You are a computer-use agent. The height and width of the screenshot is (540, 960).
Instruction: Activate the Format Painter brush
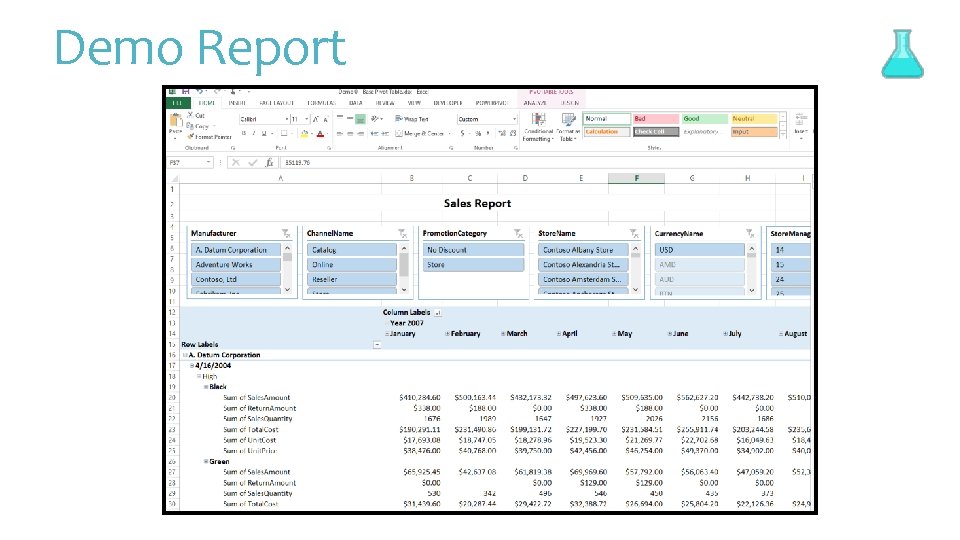point(190,137)
